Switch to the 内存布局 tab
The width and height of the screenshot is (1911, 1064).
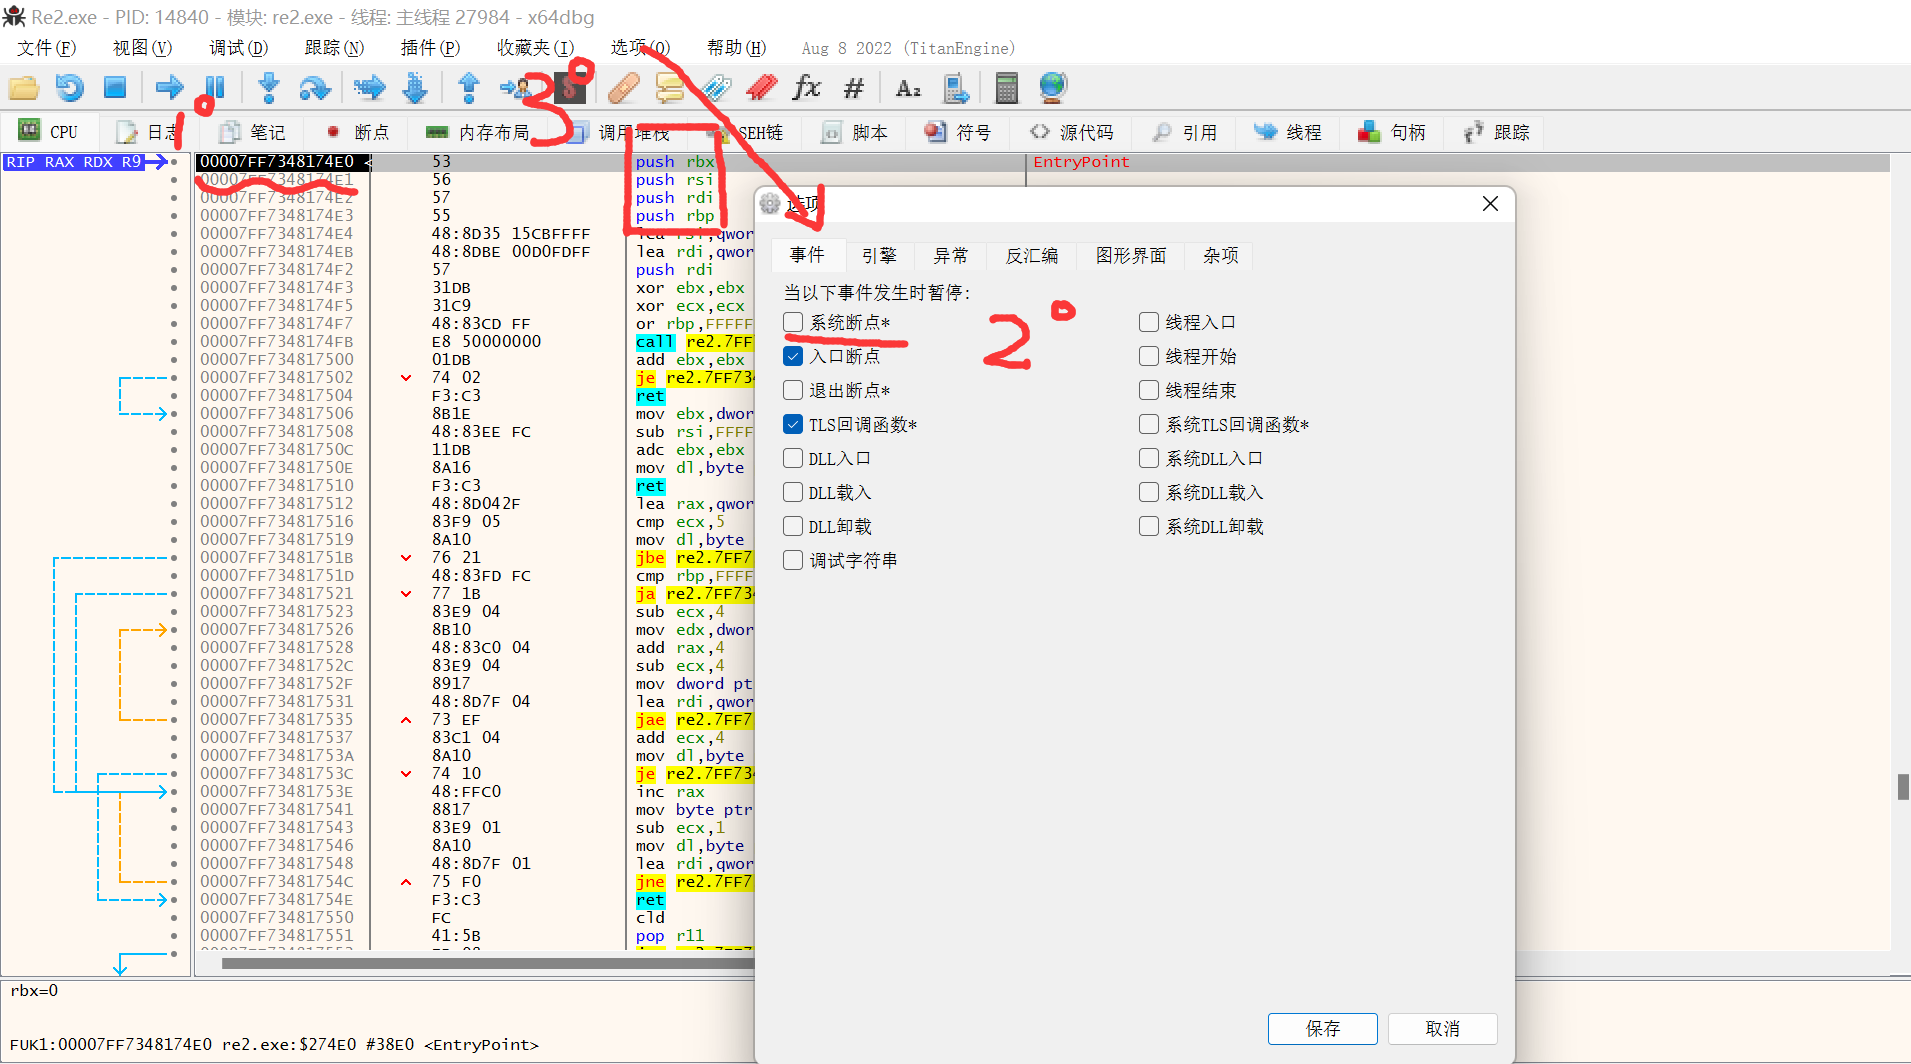click(480, 132)
